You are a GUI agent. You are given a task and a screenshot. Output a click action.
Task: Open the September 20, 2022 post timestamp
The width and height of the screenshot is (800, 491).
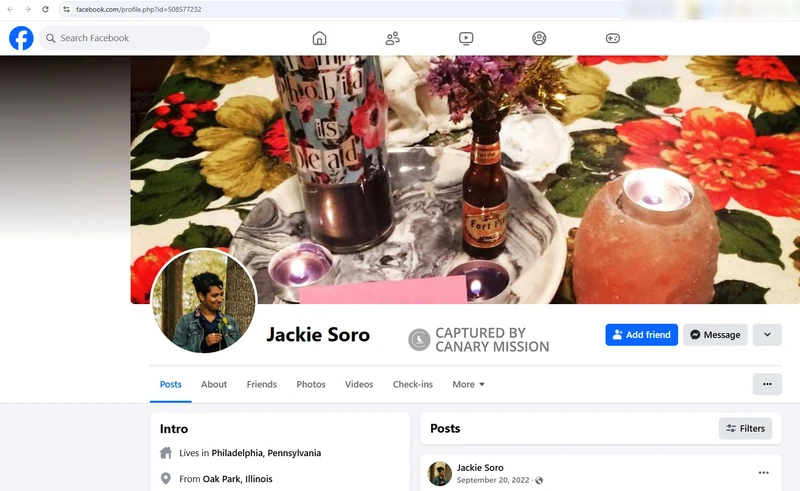click(x=493, y=480)
